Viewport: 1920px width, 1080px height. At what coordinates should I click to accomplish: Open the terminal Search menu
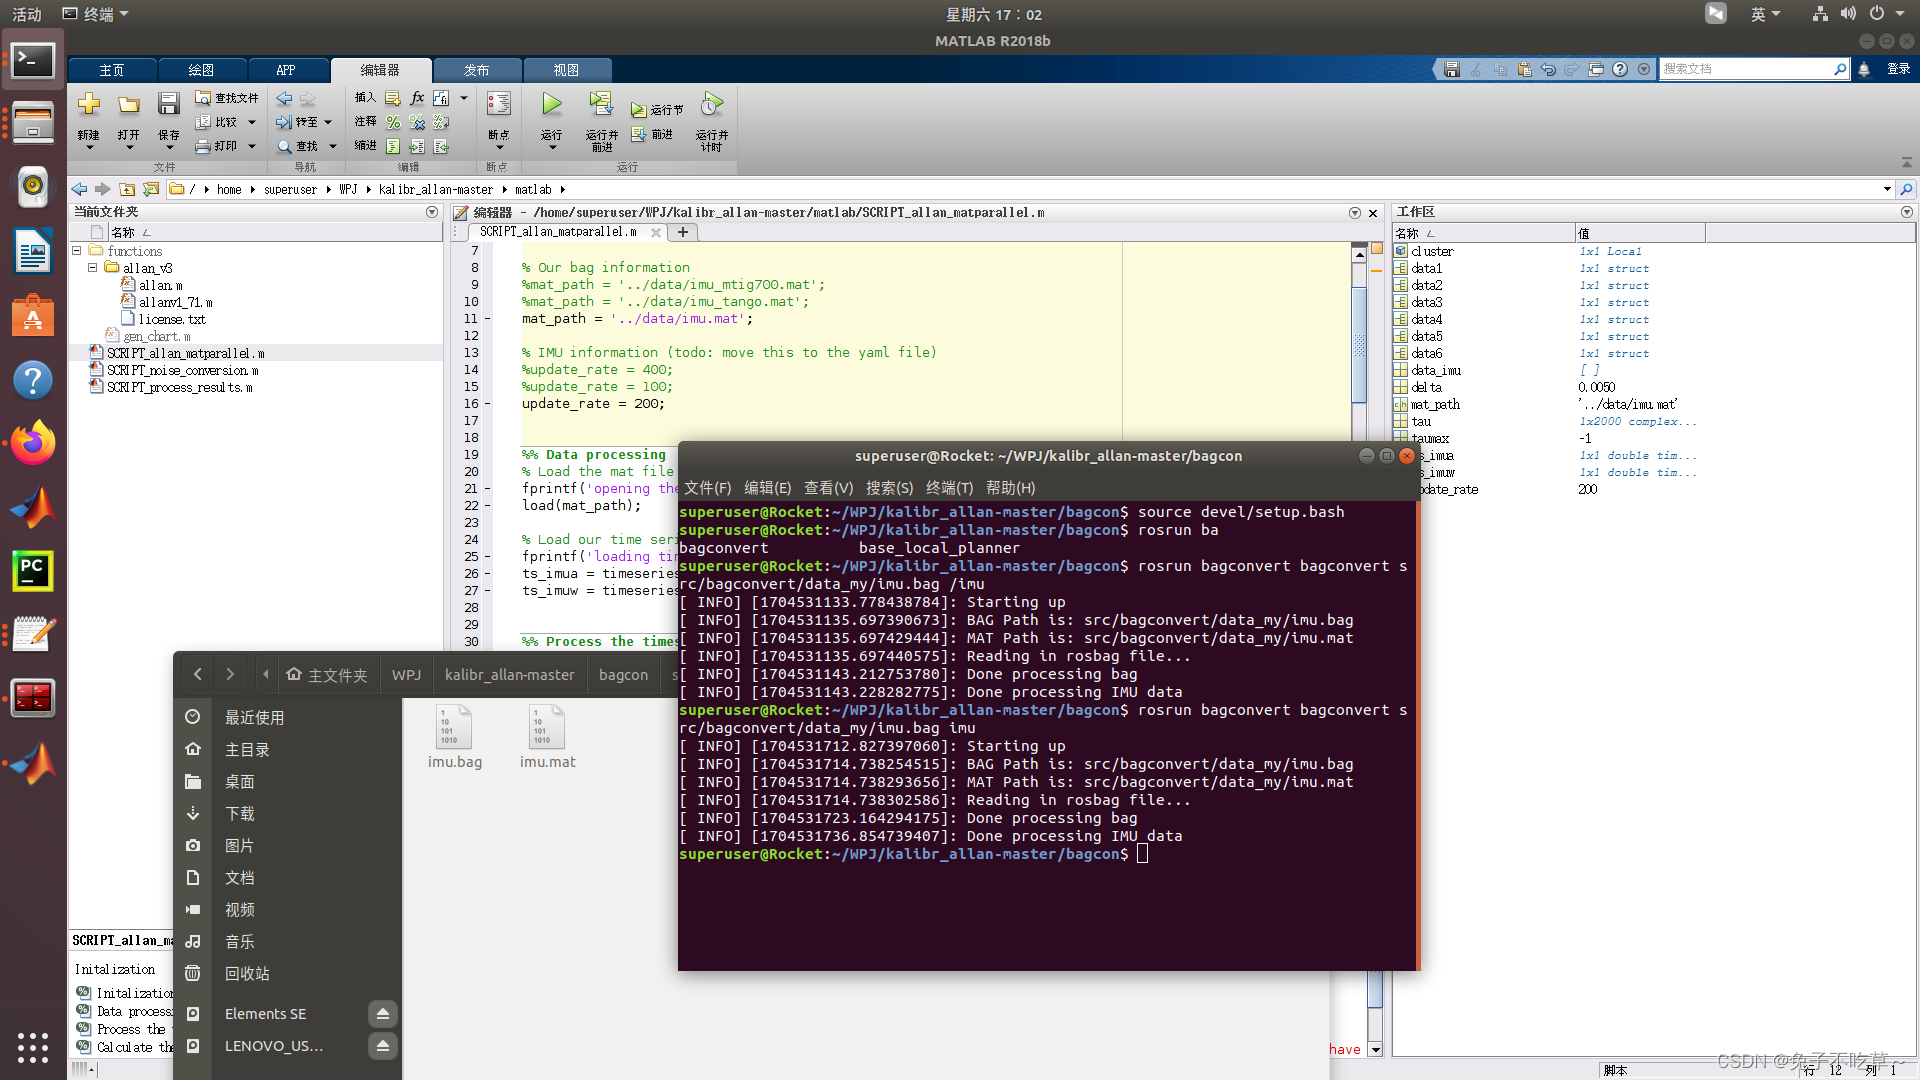click(889, 488)
